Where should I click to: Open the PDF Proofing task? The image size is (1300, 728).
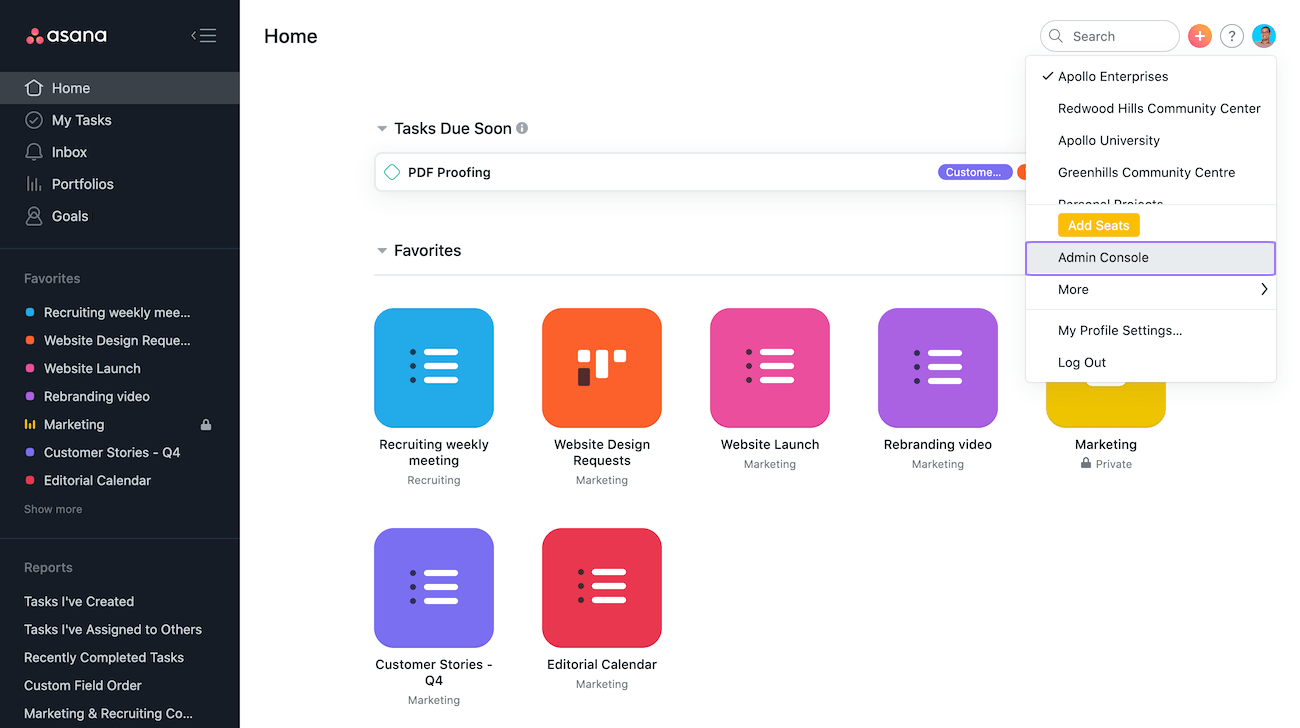click(449, 172)
